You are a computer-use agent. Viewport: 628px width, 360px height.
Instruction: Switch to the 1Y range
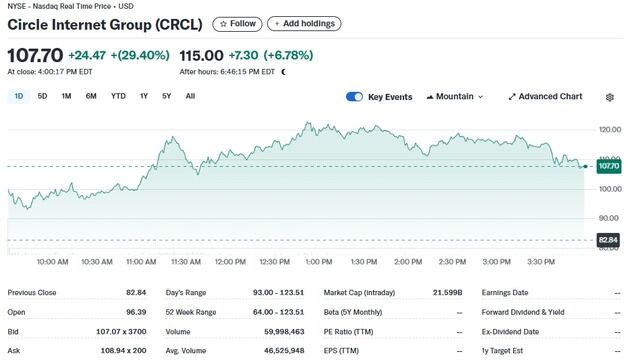coord(144,96)
